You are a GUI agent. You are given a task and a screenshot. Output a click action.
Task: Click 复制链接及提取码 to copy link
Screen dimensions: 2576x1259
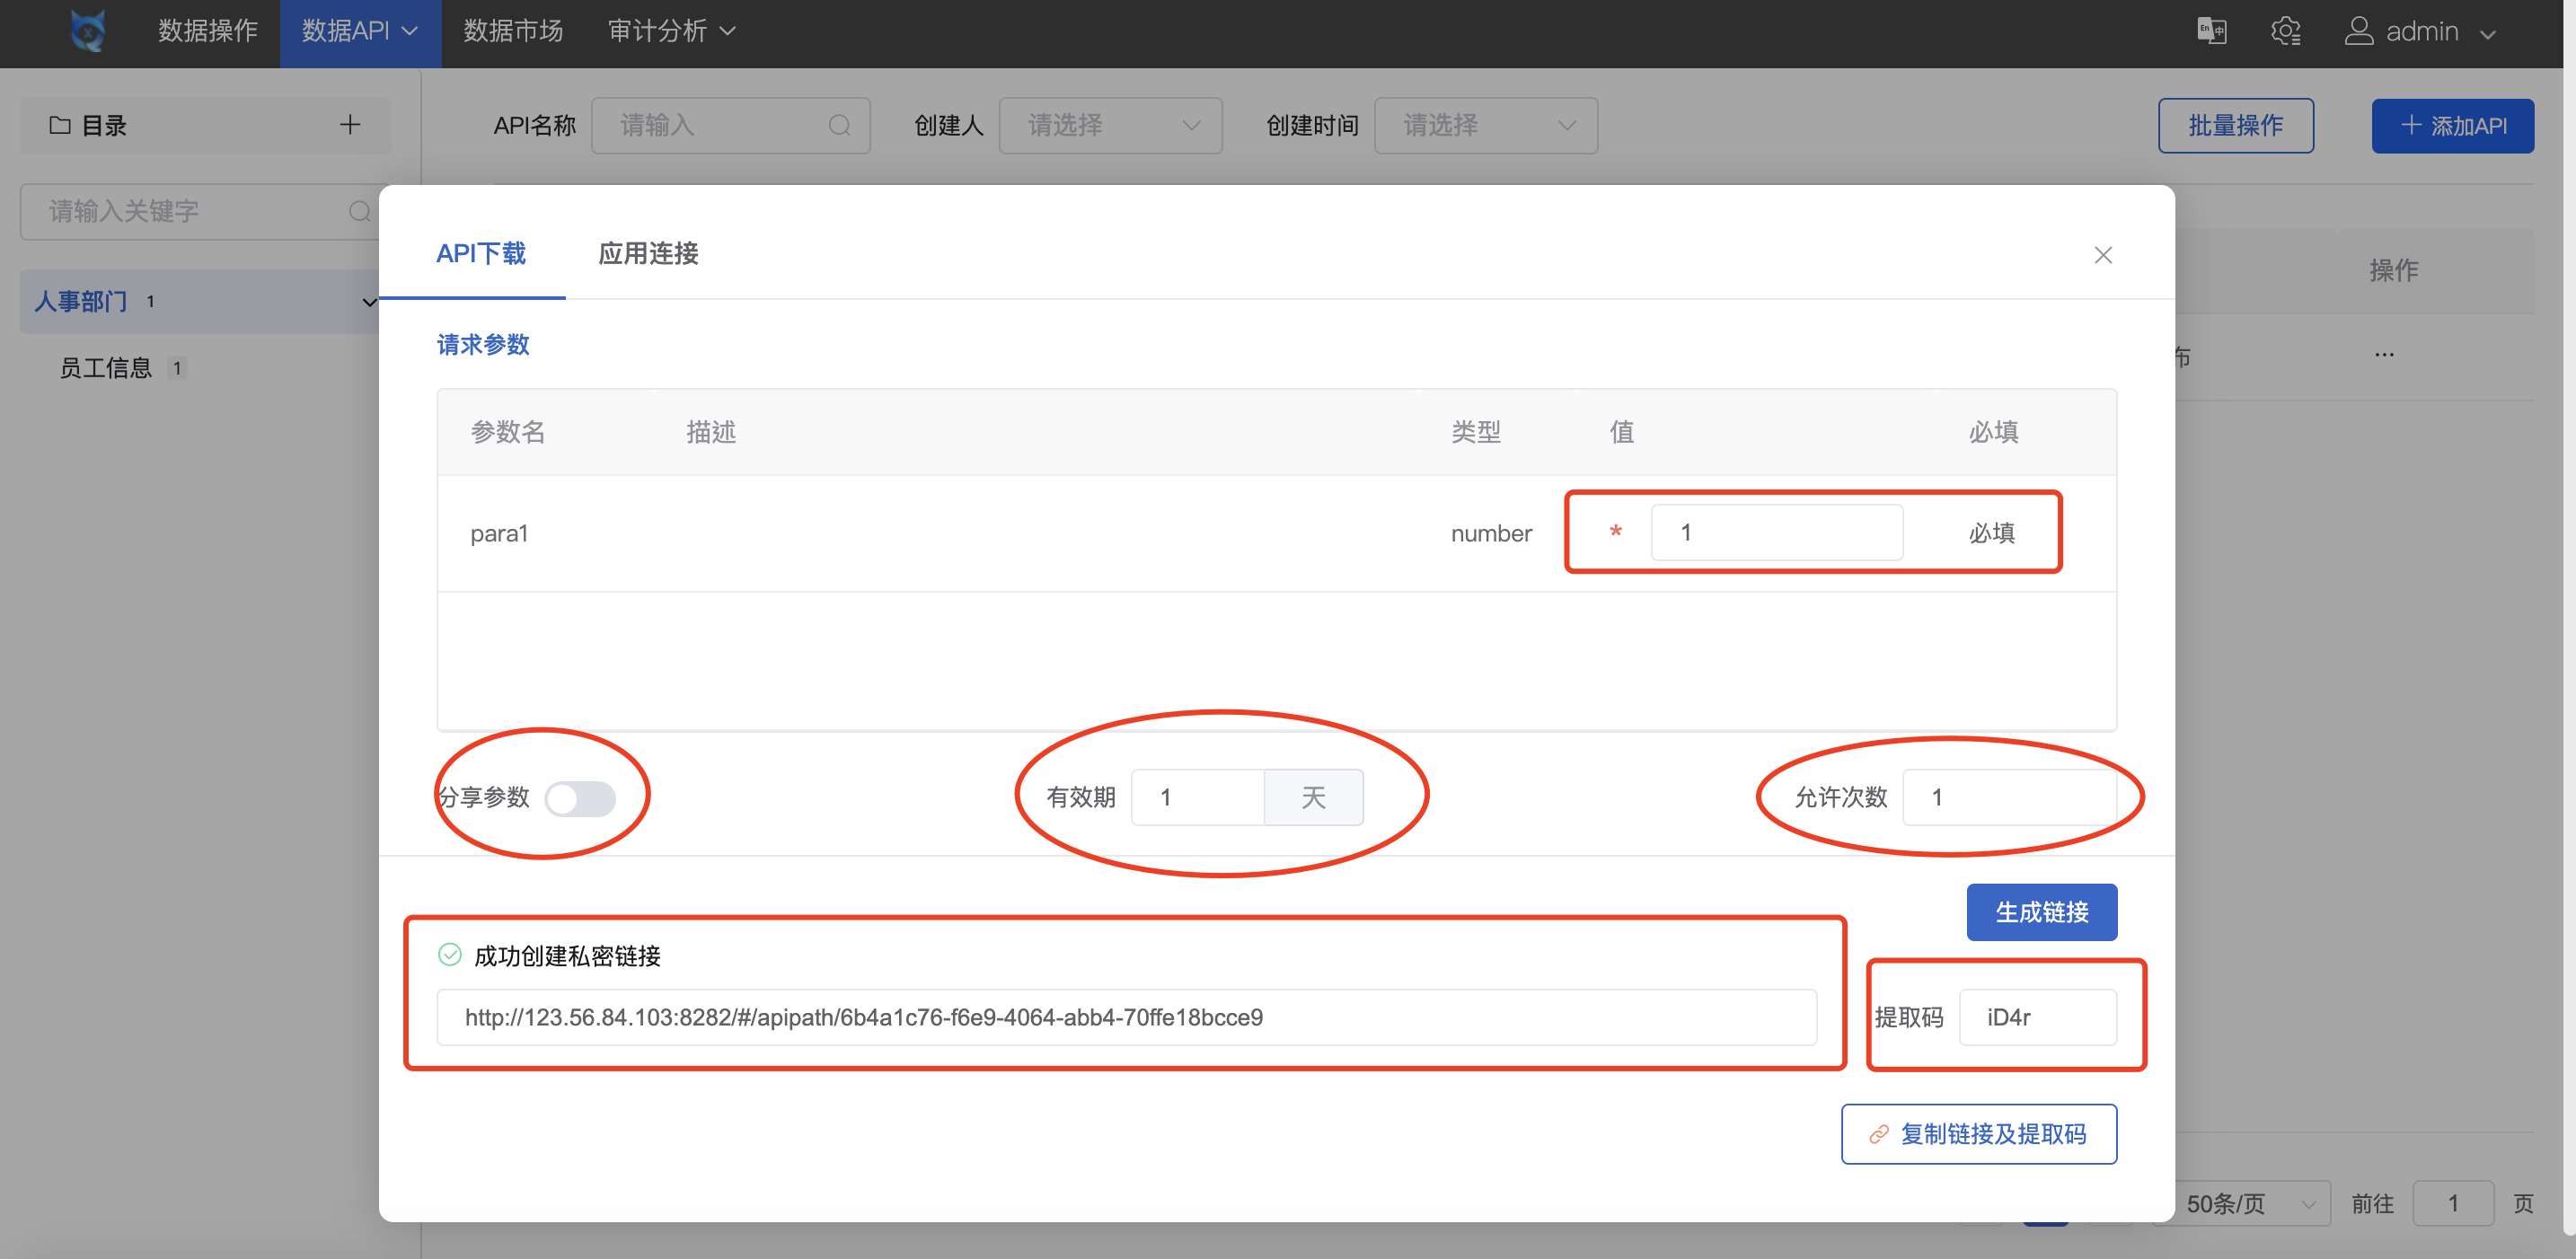1978,1134
